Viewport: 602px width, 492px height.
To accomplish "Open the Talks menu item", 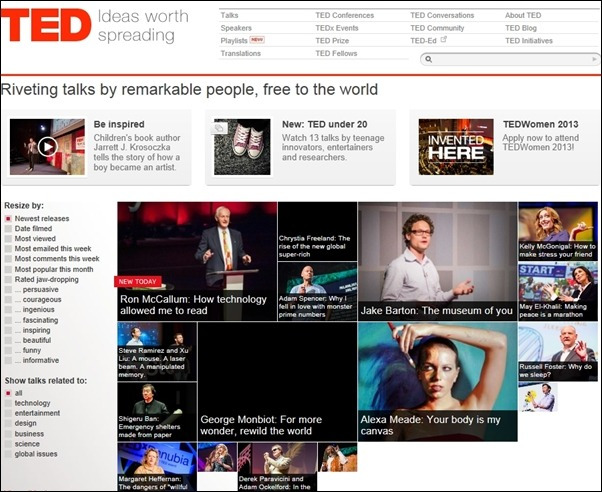I will tap(229, 15).
